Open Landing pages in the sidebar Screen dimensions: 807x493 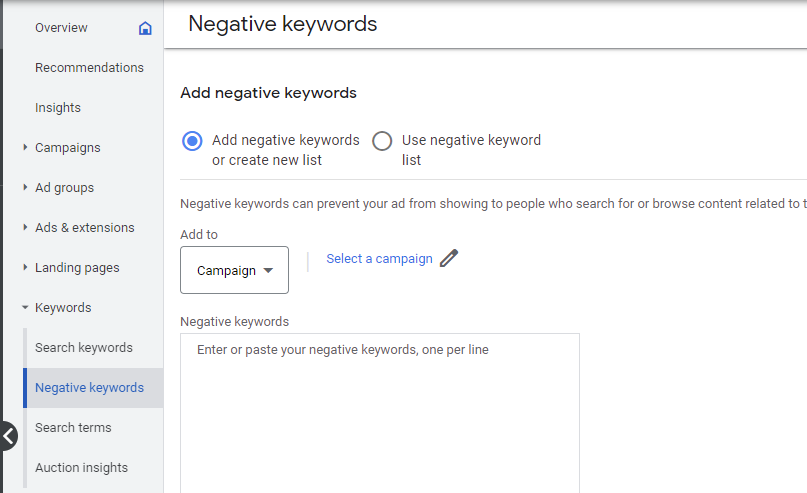pos(77,268)
